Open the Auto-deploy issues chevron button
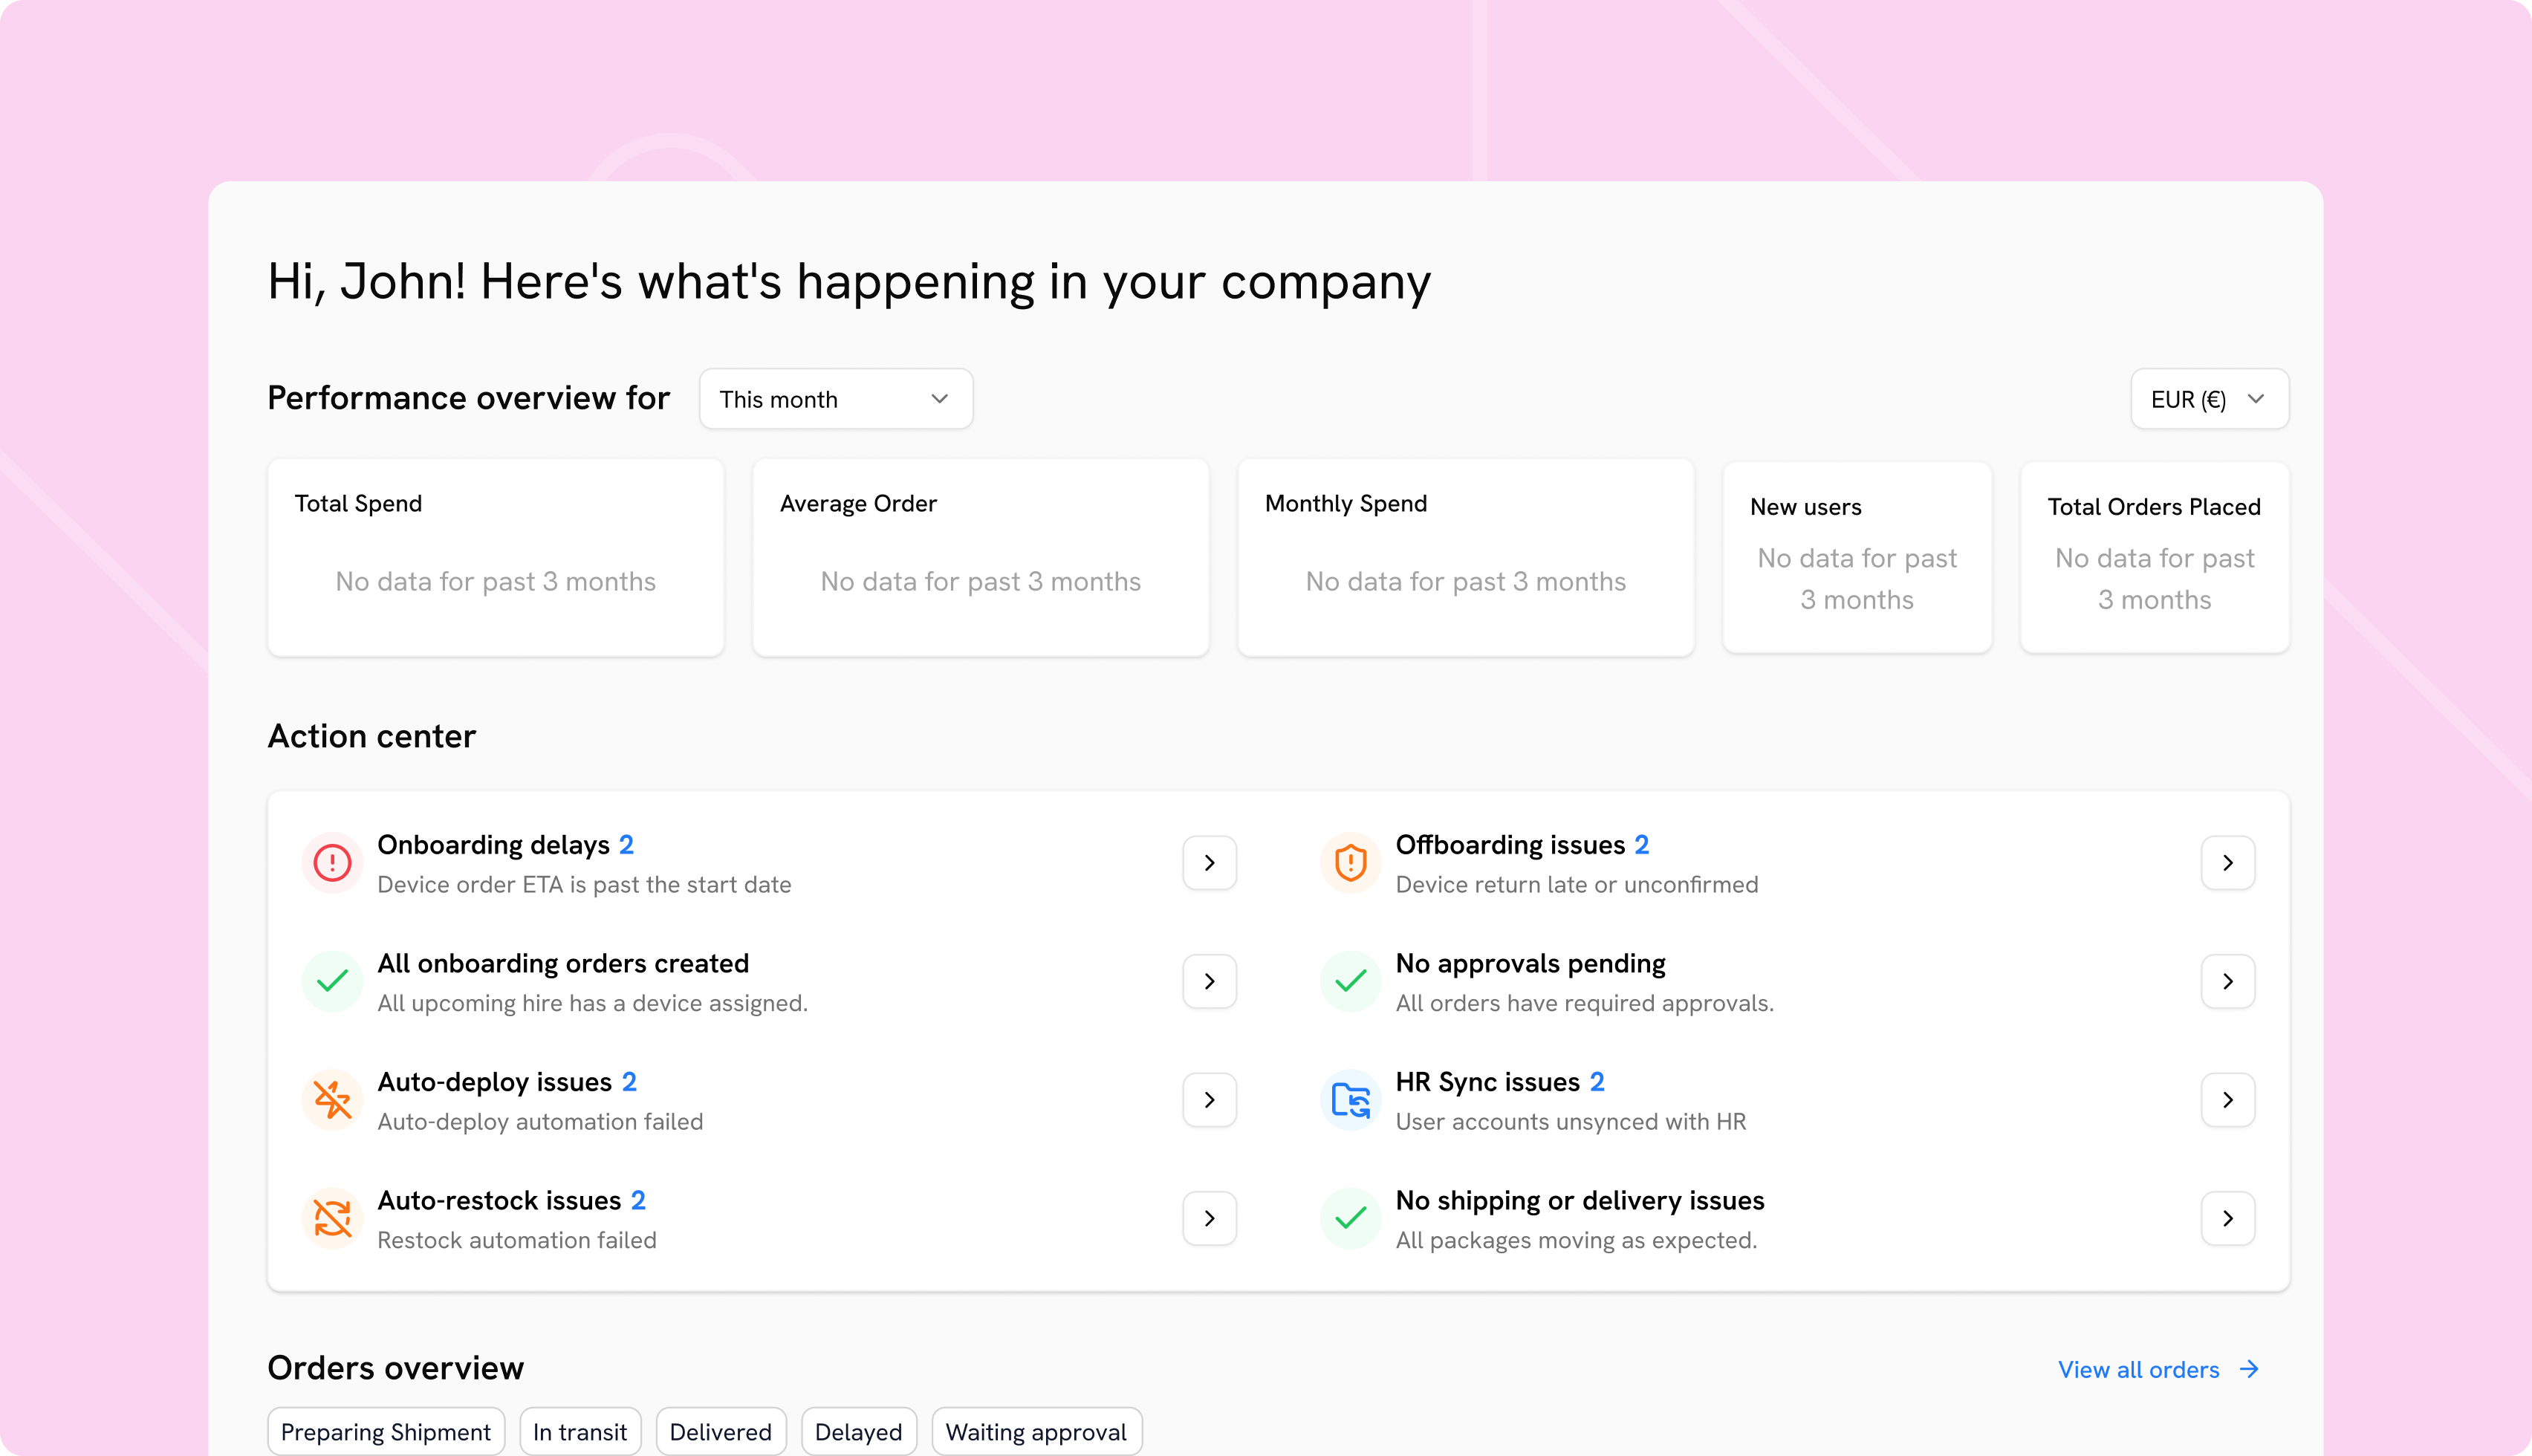This screenshot has width=2532, height=1456. coord(1209,1100)
